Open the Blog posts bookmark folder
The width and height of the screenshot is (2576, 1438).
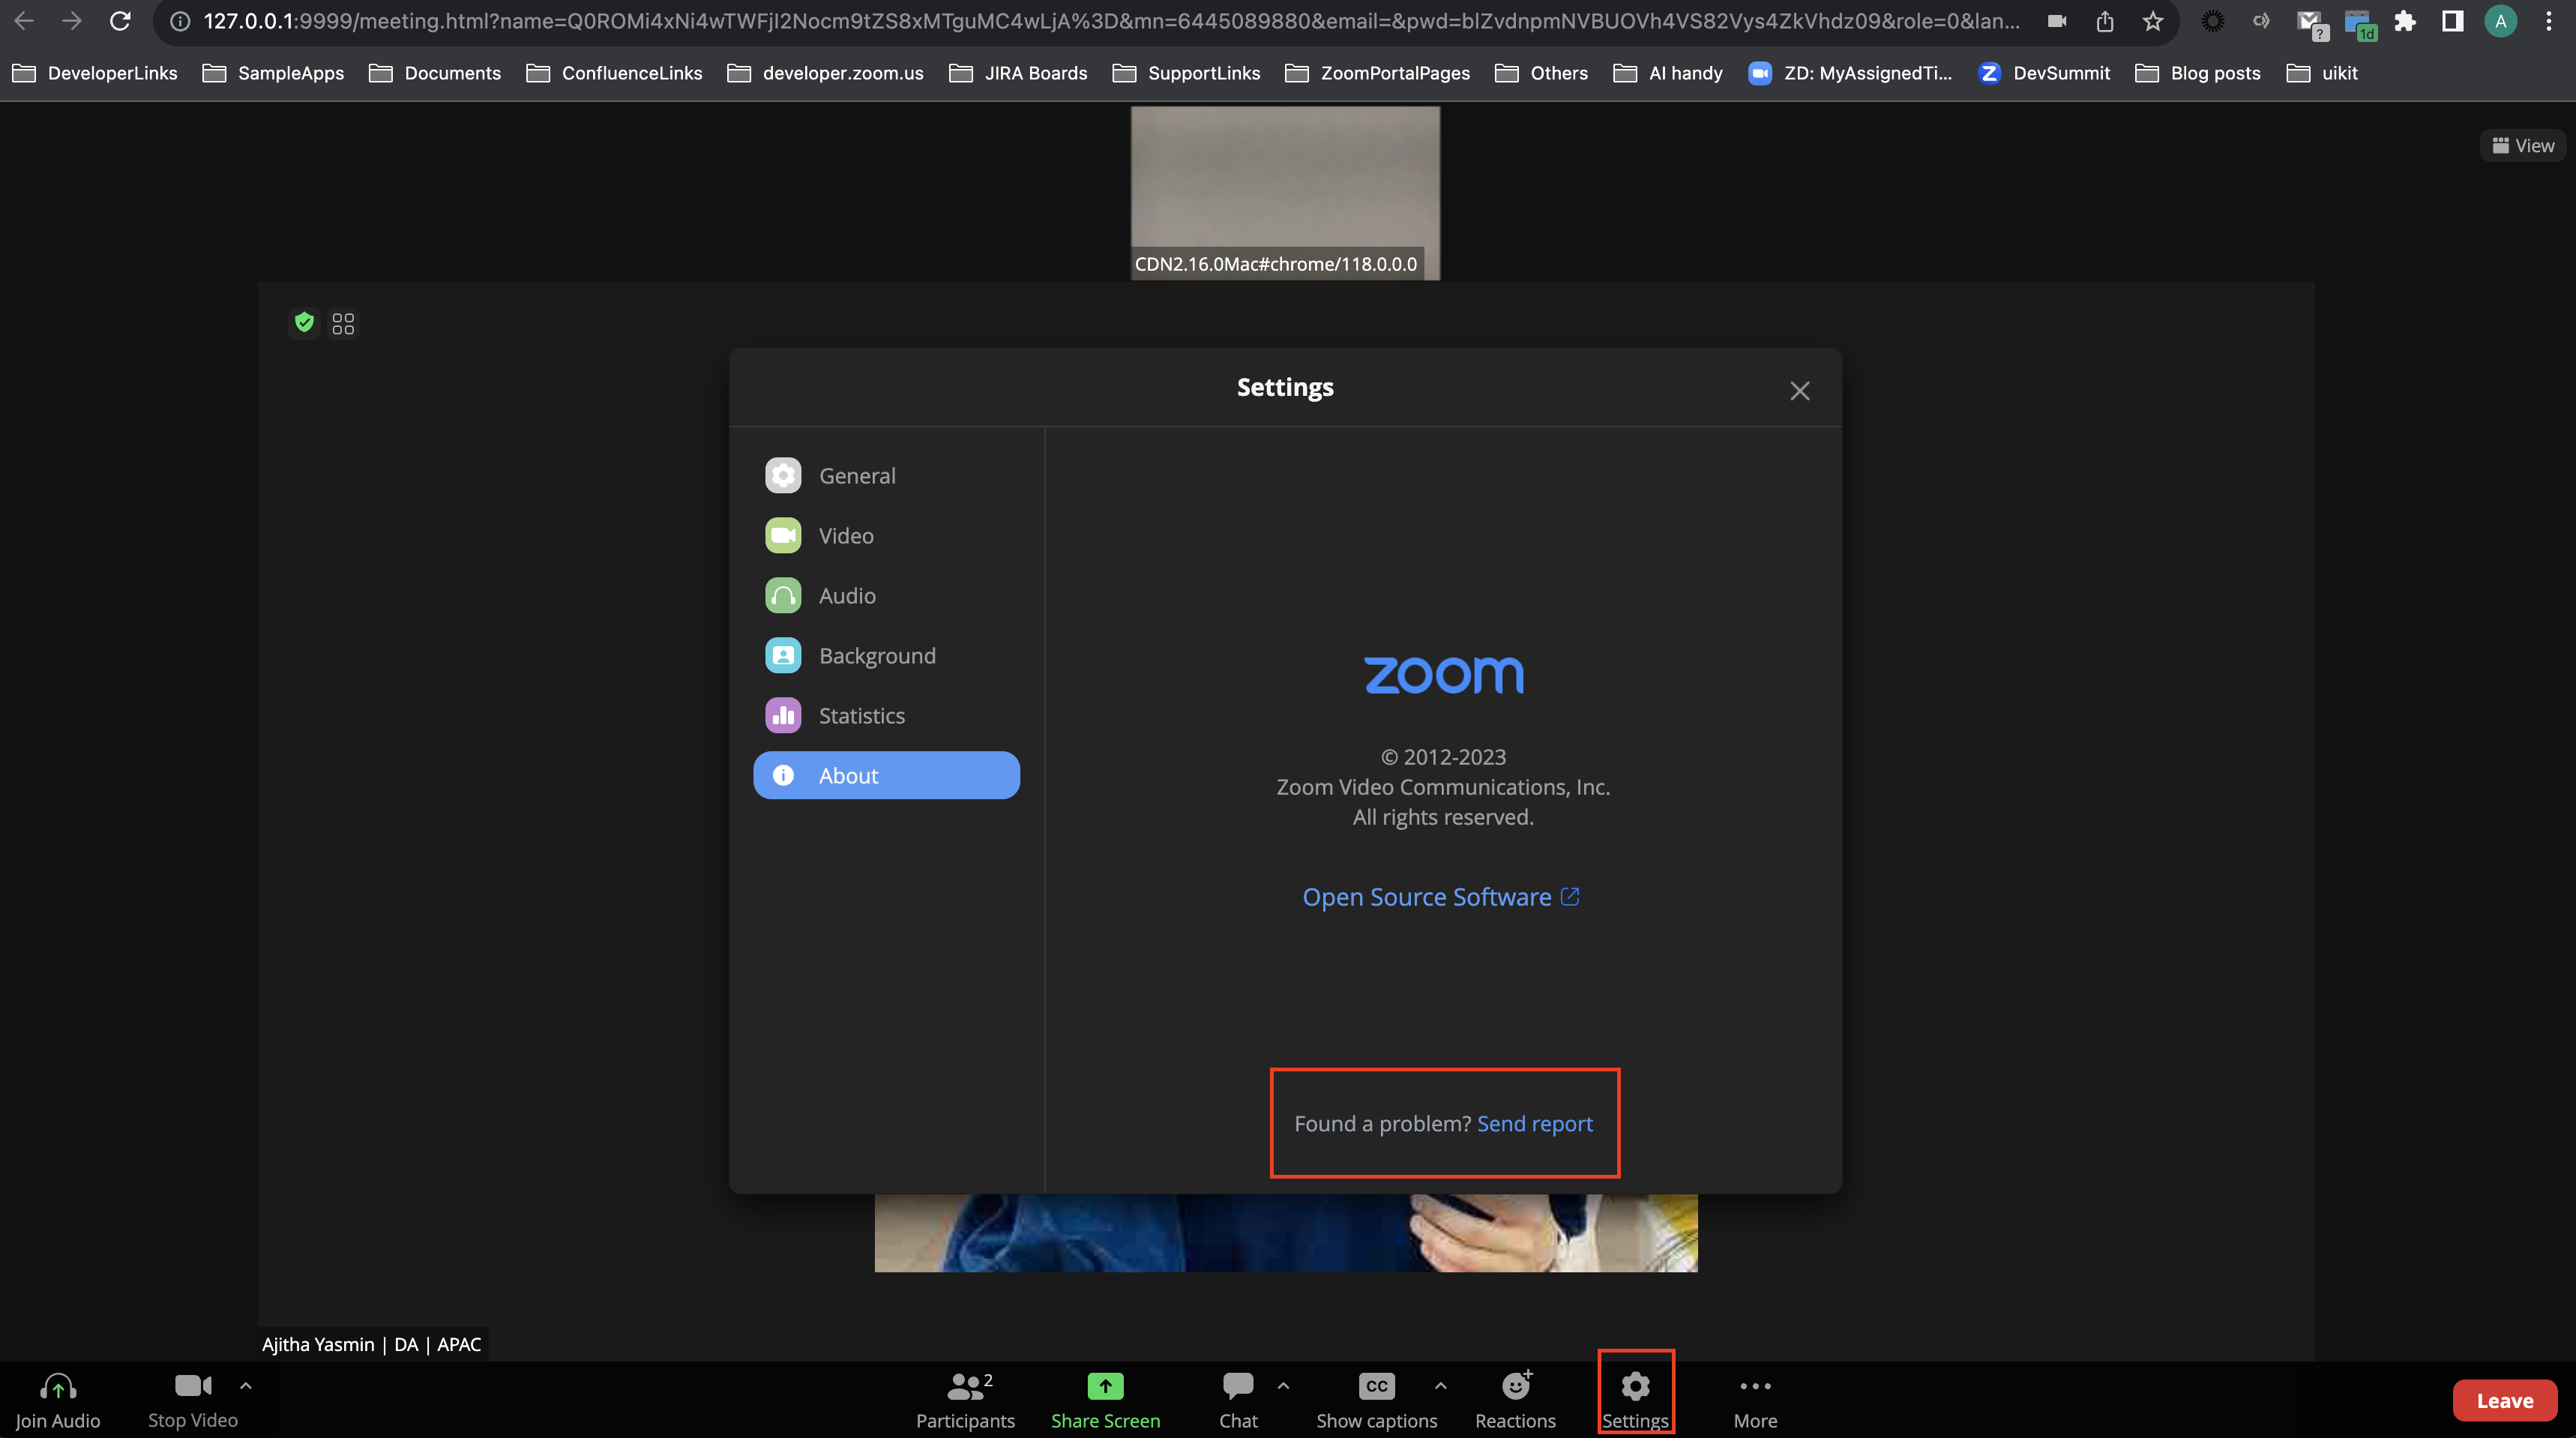tap(2198, 73)
